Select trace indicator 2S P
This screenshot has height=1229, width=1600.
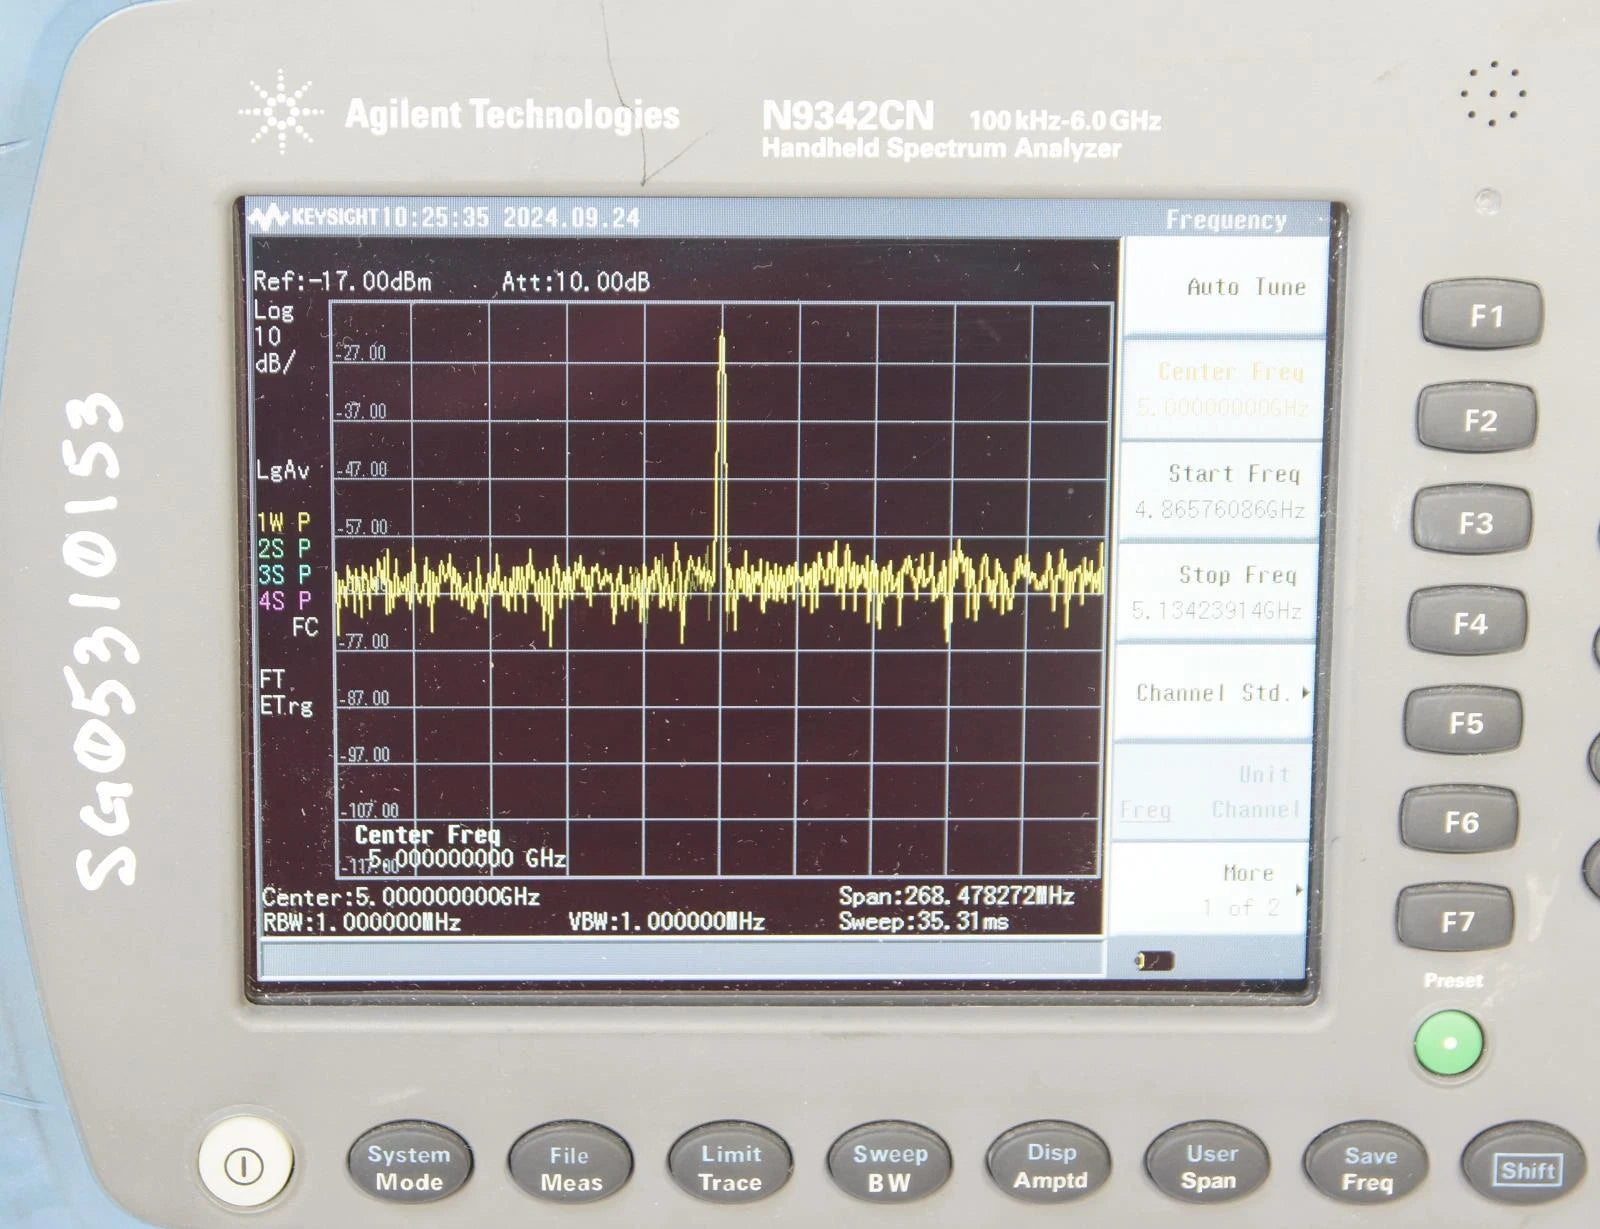tap(284, 548)
